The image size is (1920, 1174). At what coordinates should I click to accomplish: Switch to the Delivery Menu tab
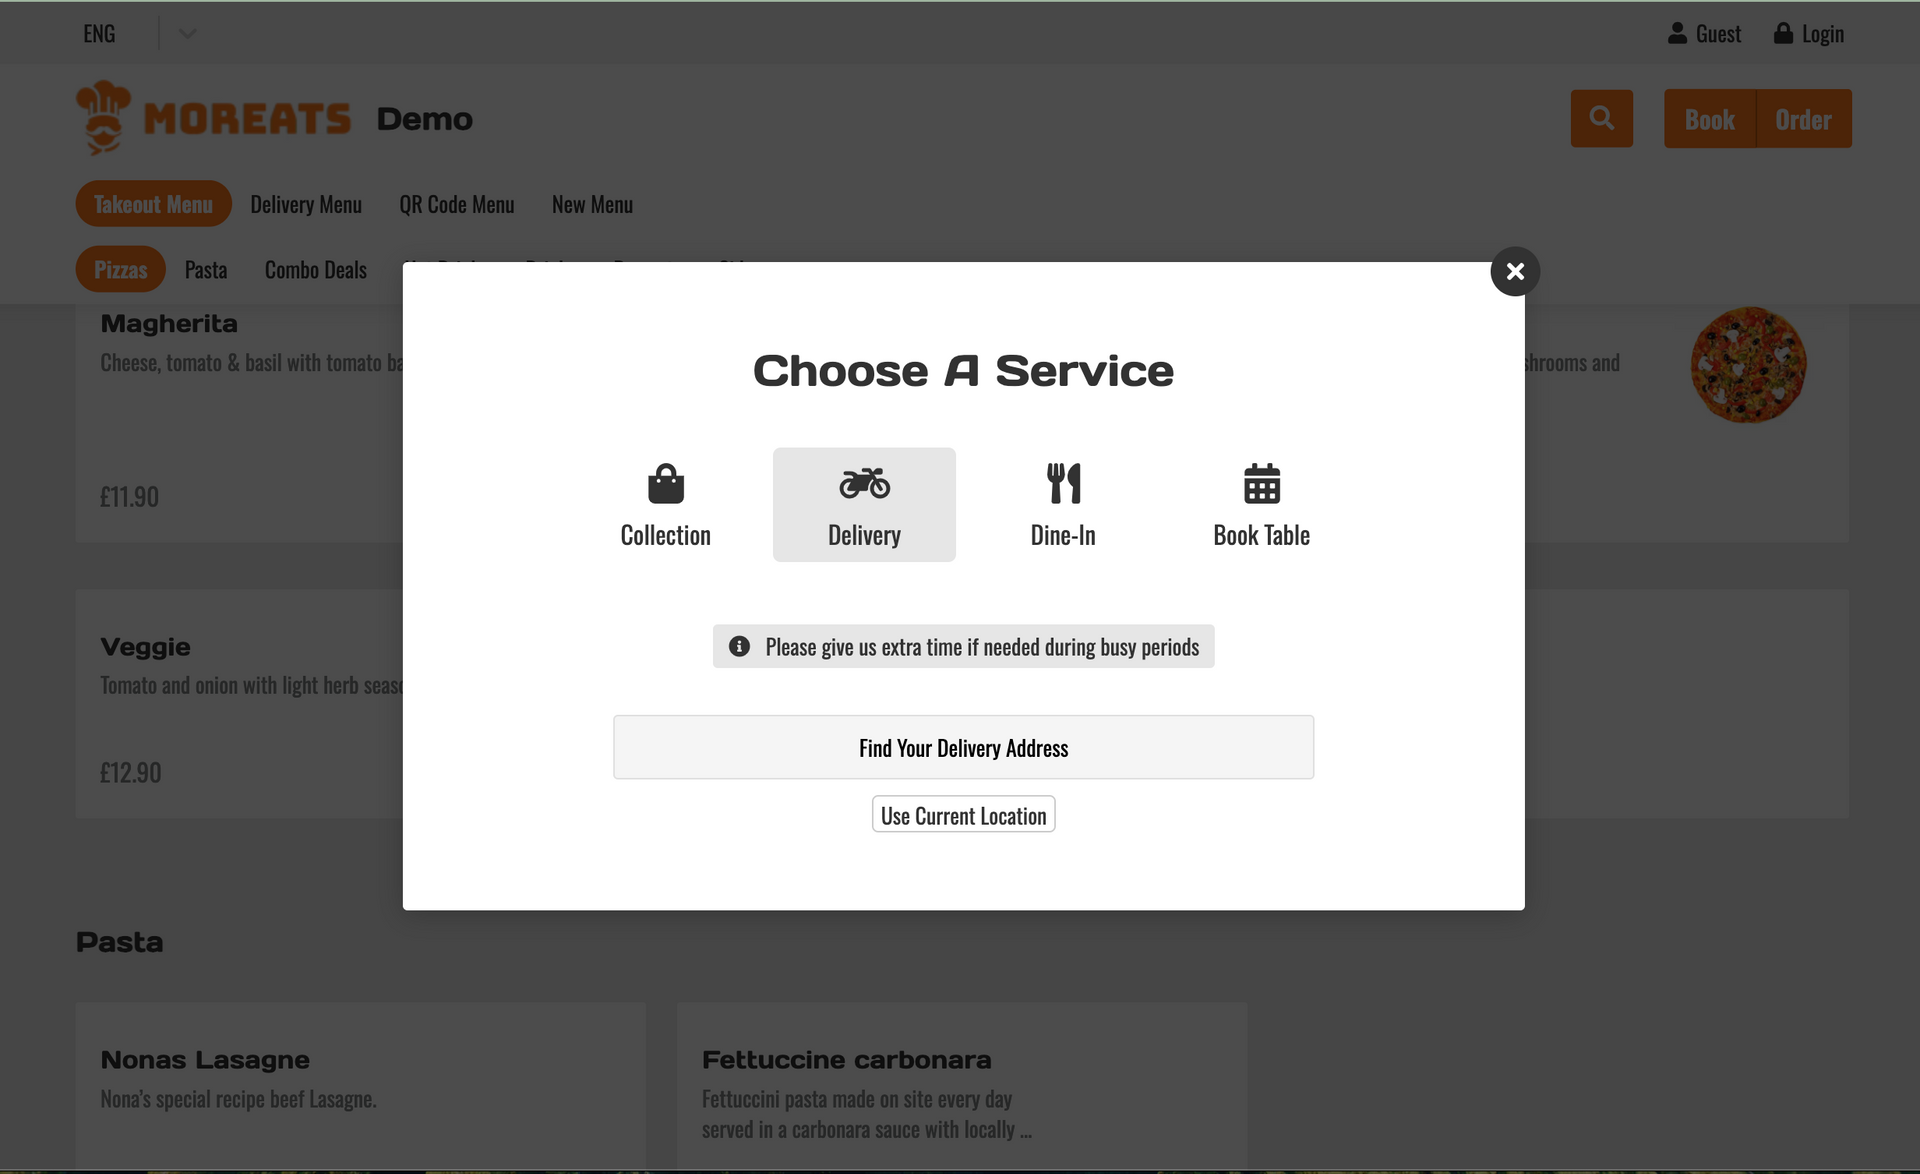[x=306, y=203]
